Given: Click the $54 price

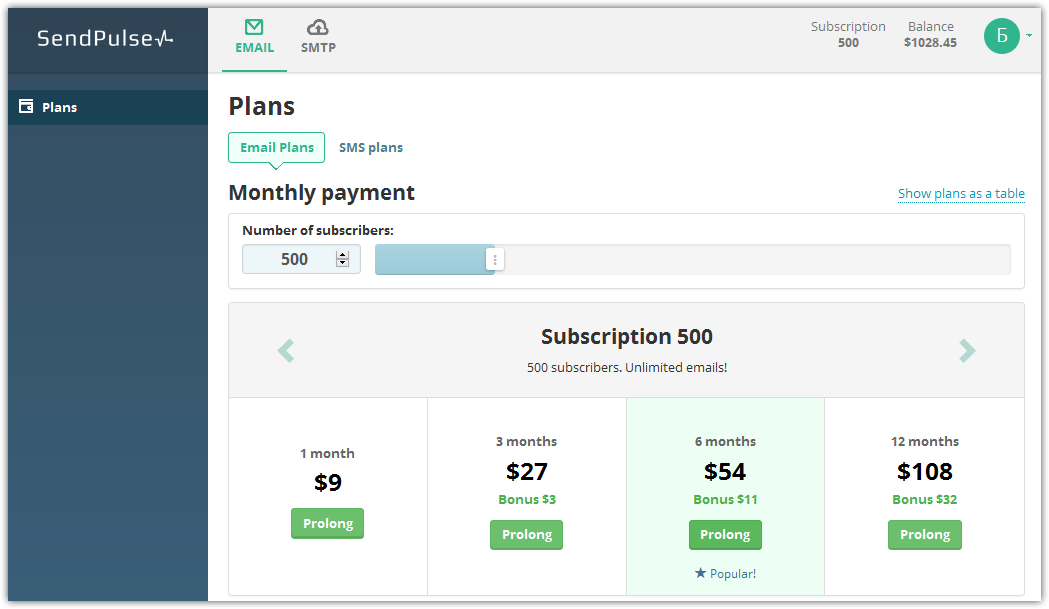Looking at the screenshot, I should coord(725,471).
